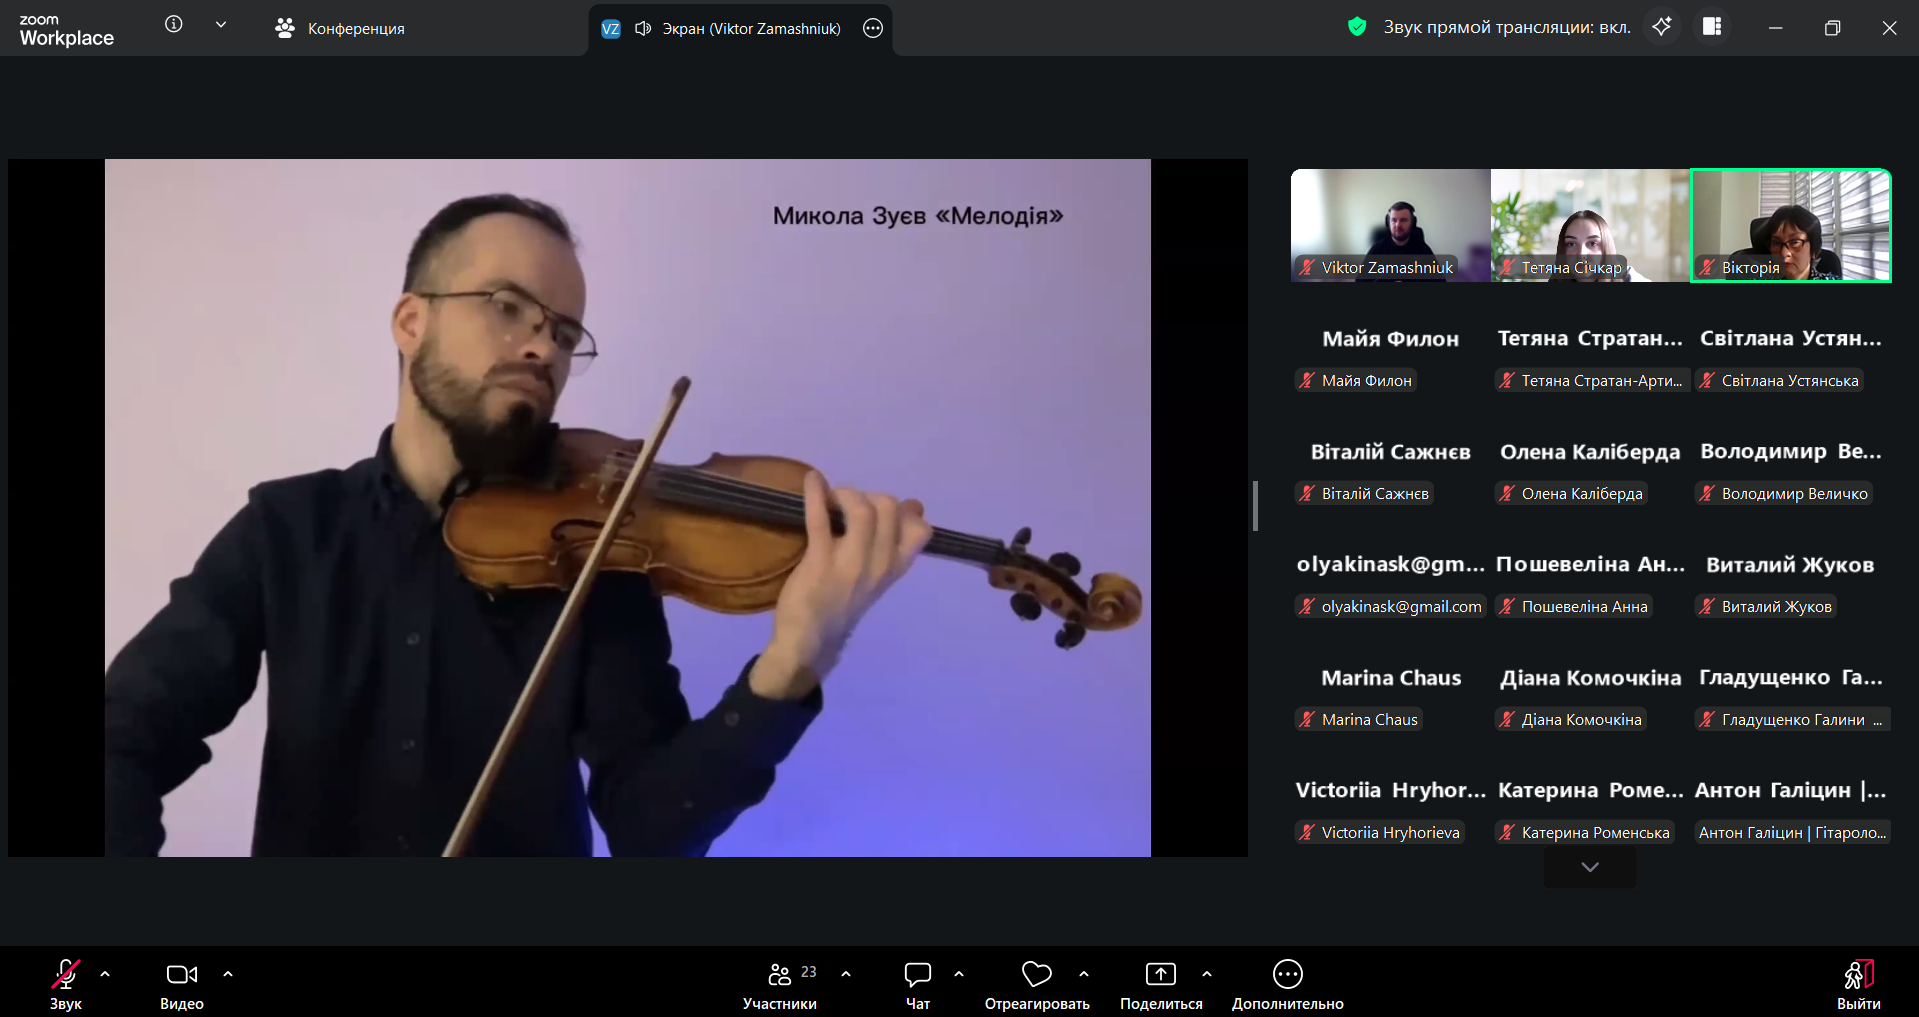This screenshot has height=1017, width=1919.
Task: Open shared screen options ellipsis
Action: [x=873, y=29]
